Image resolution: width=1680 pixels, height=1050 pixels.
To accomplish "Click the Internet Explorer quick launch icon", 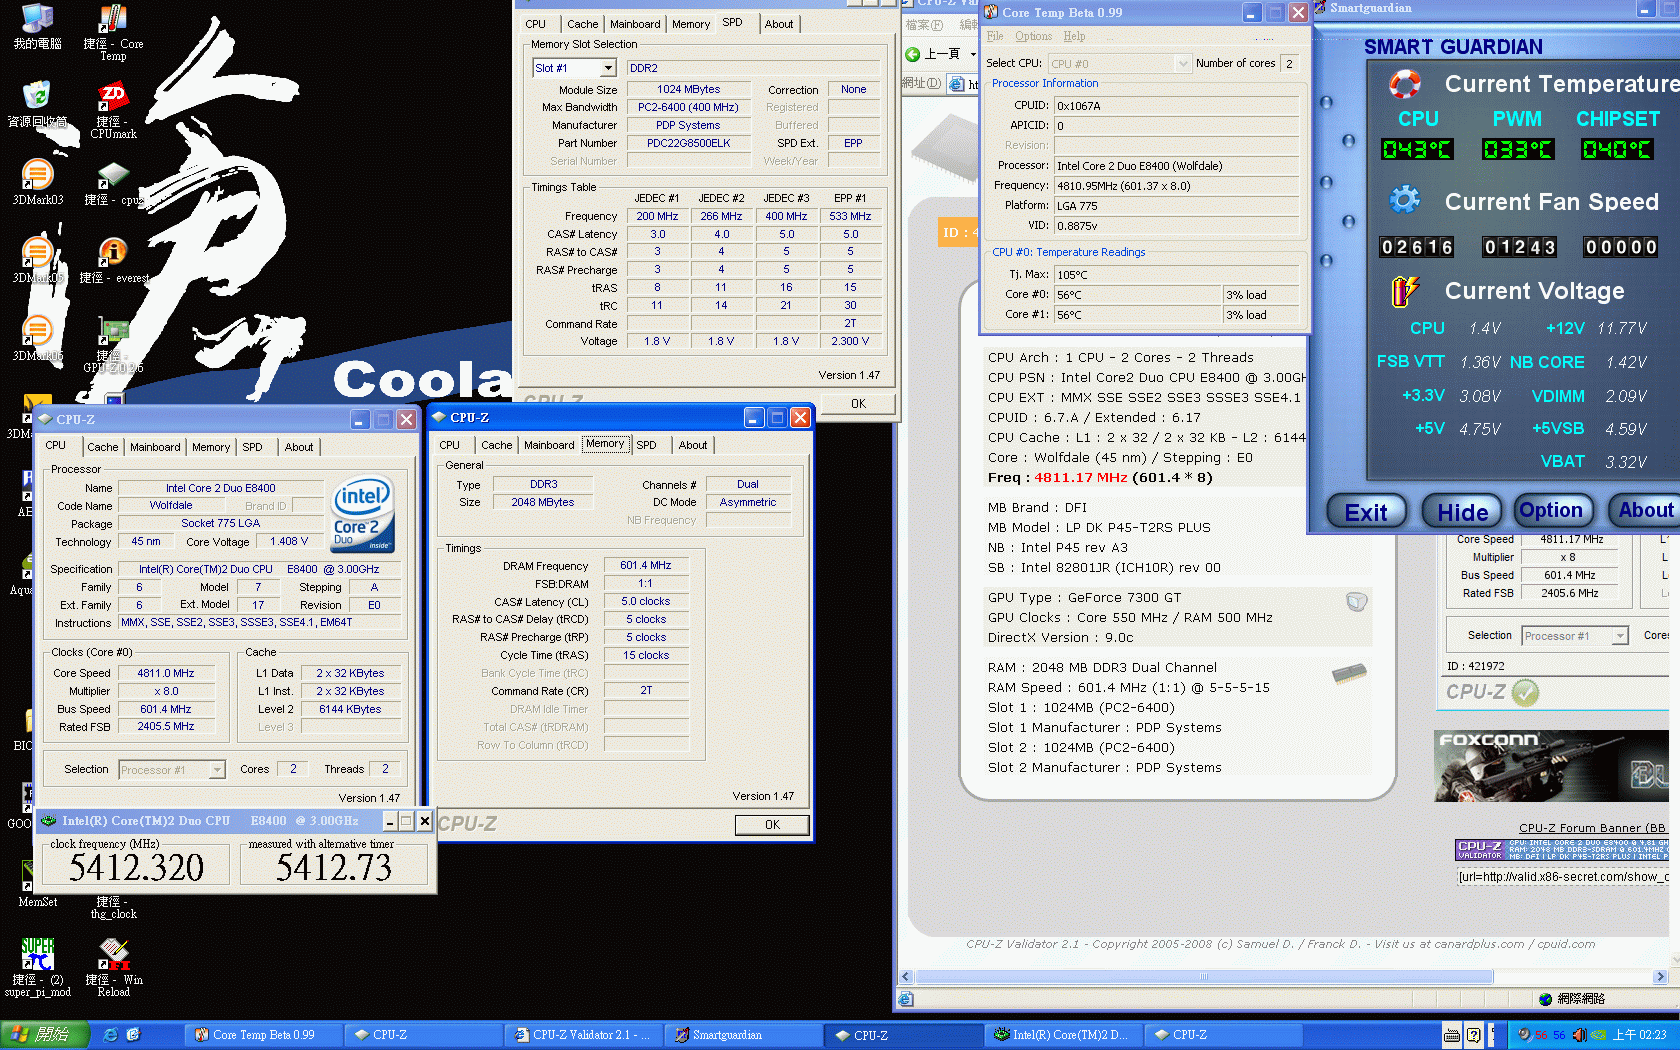I will (111, 1035).
